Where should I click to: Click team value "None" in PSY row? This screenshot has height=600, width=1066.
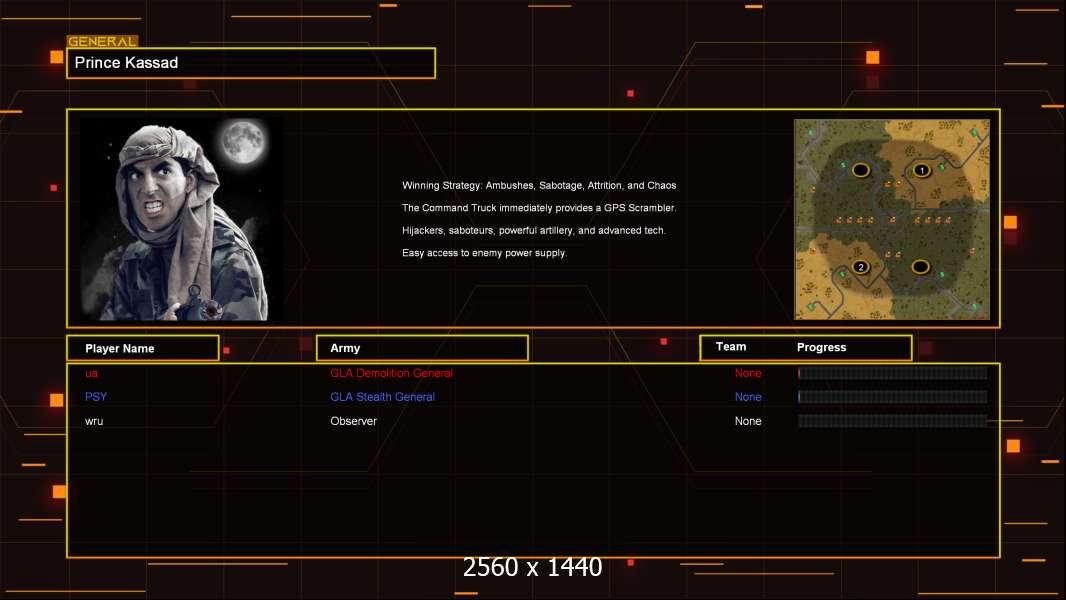(x=748, y=397)
